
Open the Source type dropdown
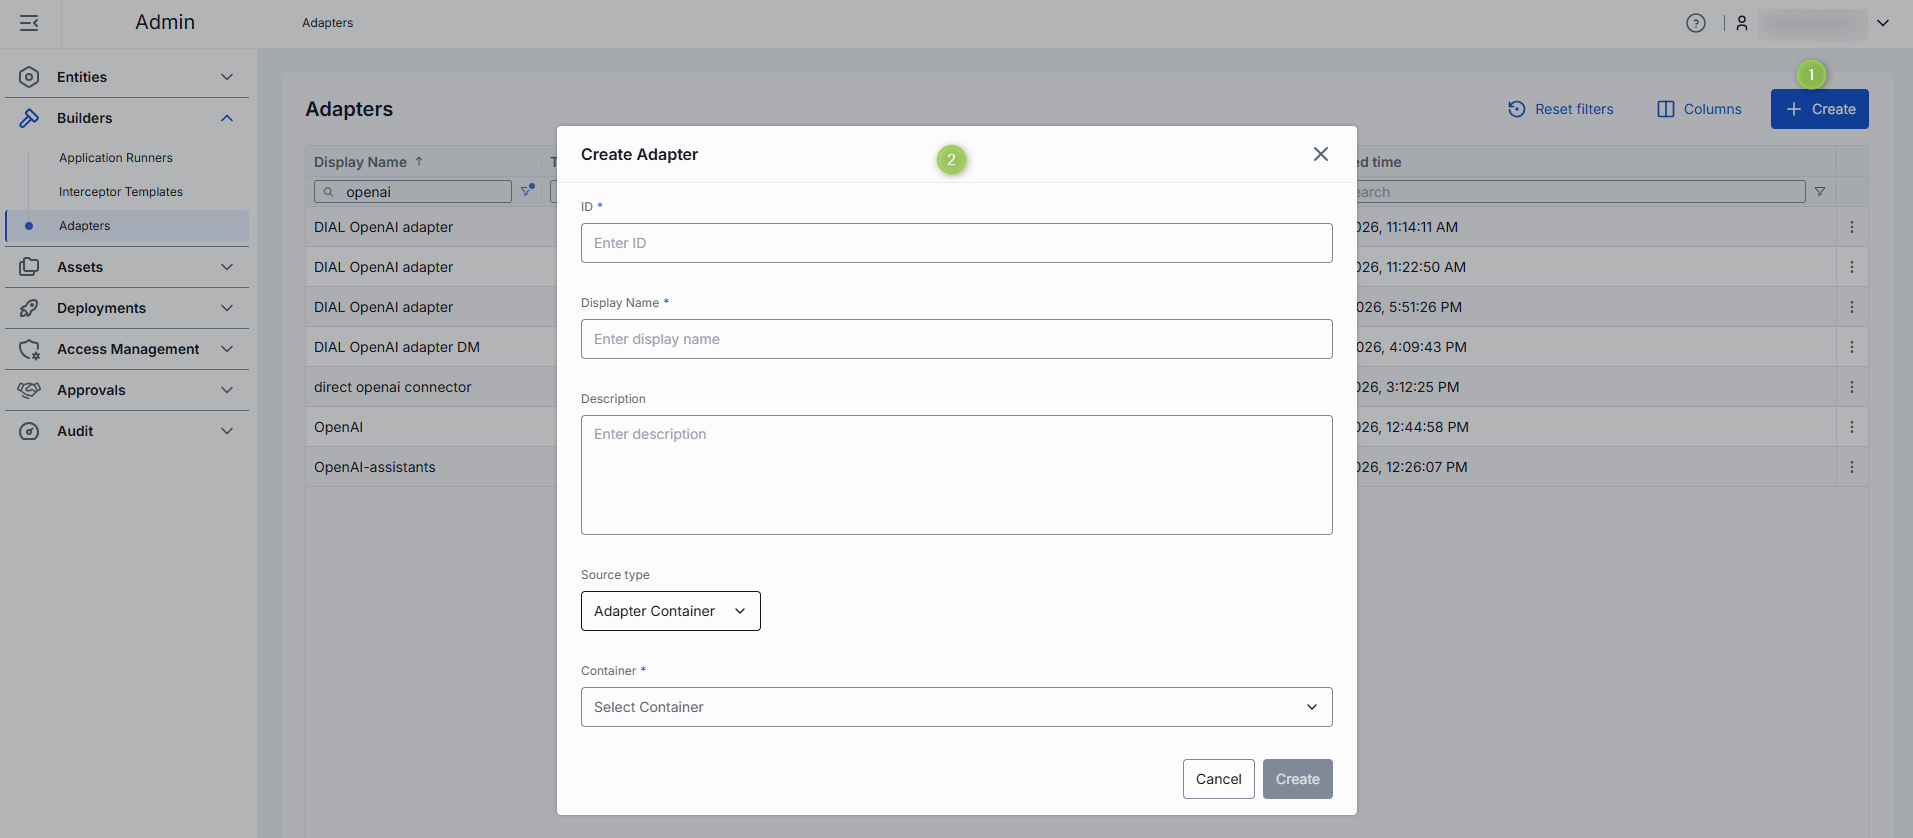click(x=670, y=611)
